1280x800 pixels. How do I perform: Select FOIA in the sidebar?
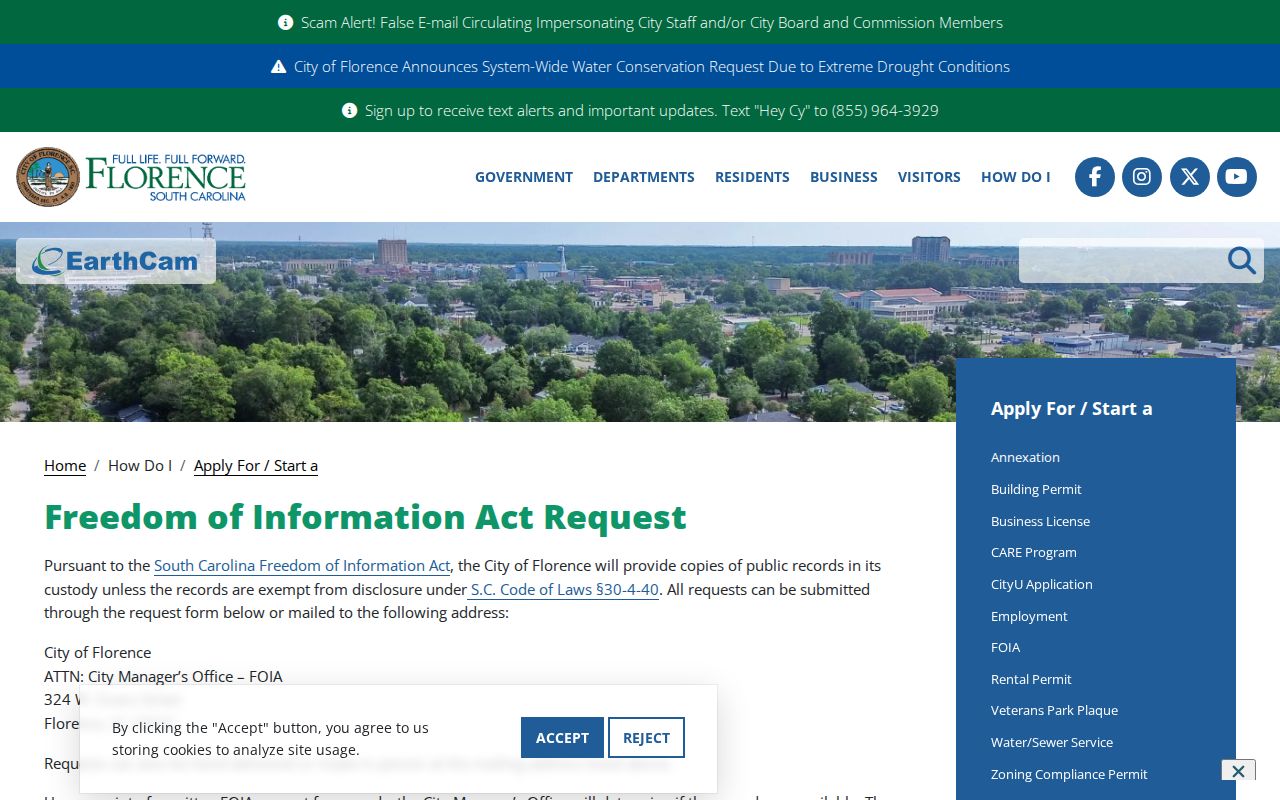(1005, 647)
